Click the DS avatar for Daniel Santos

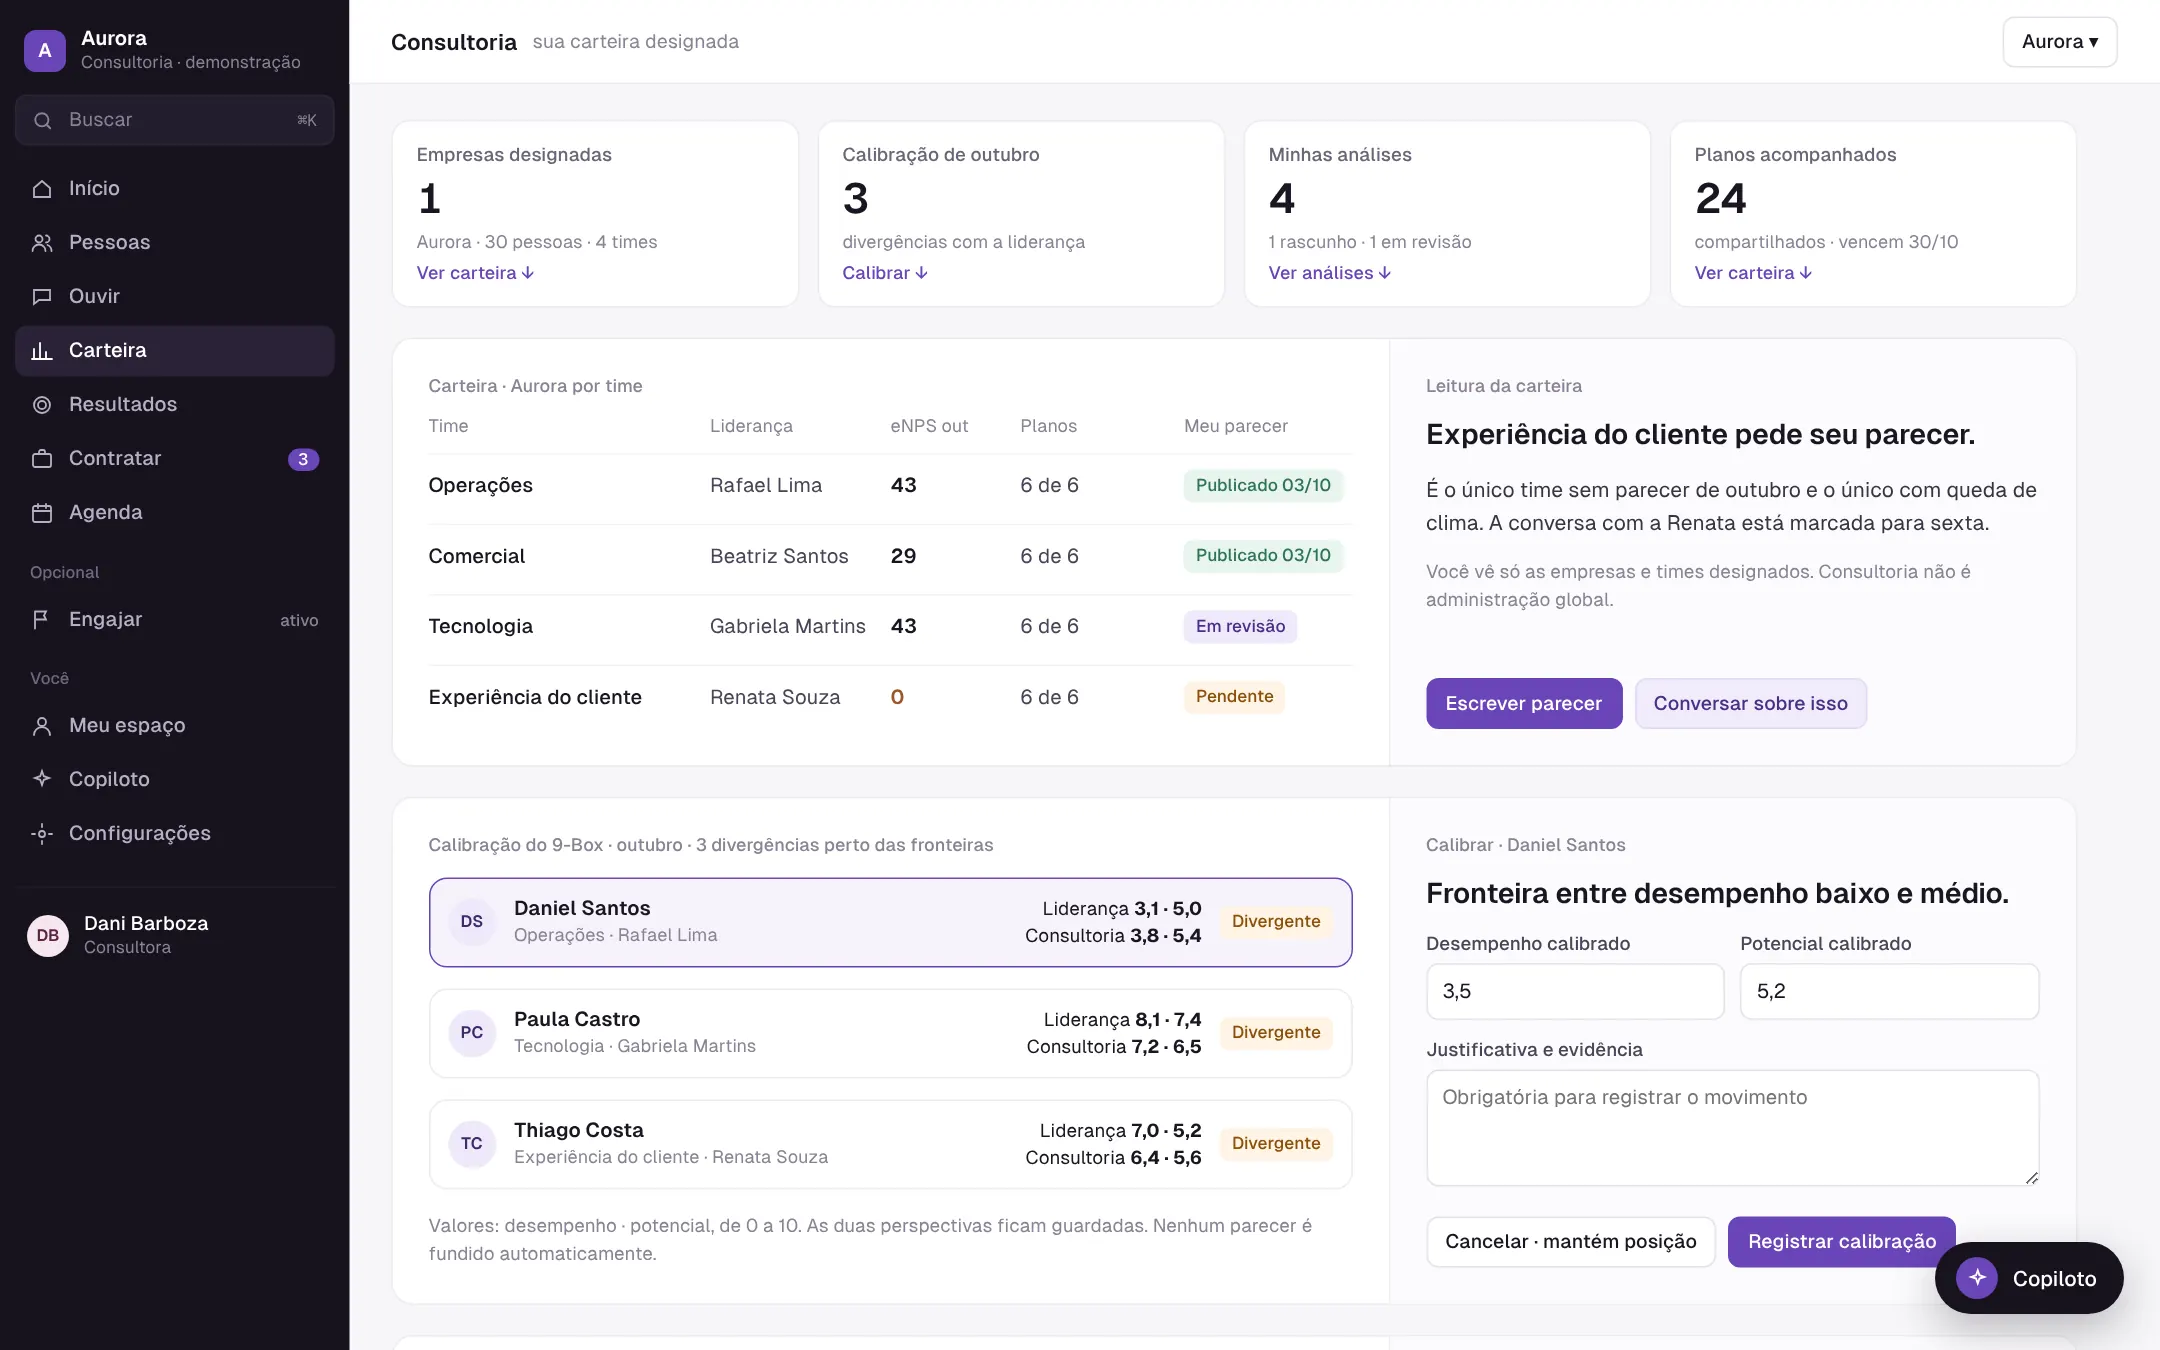(x=472, y=922)
